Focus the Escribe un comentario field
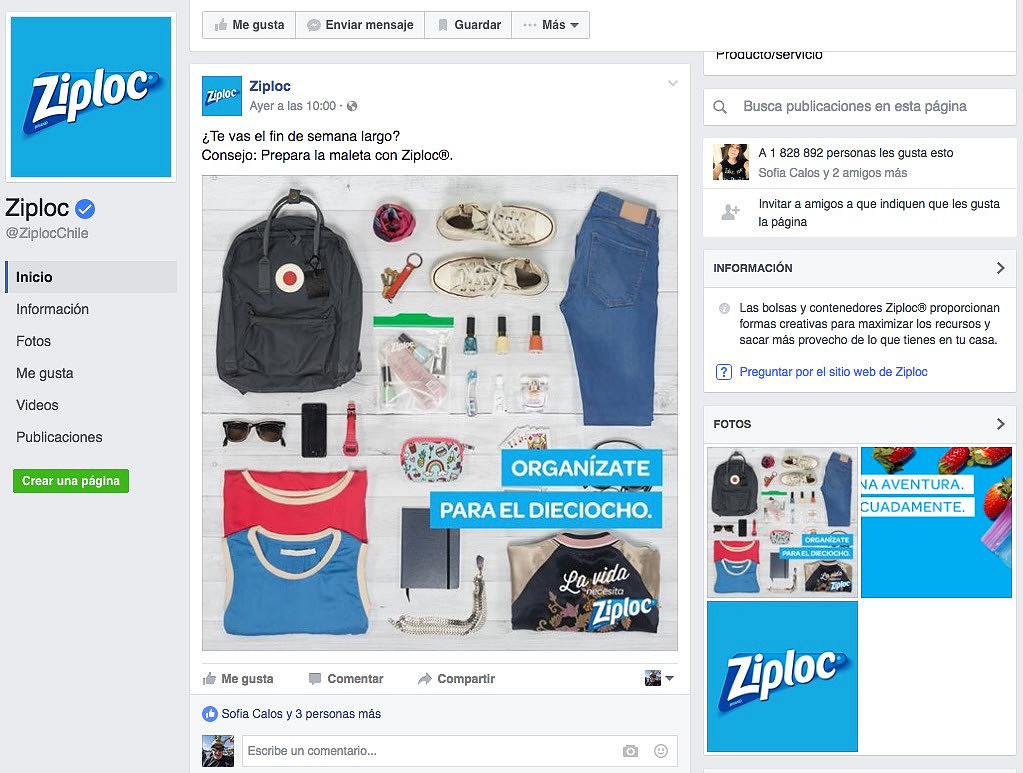Viewport: 1023px width, 773px height. tap(460, 751)
